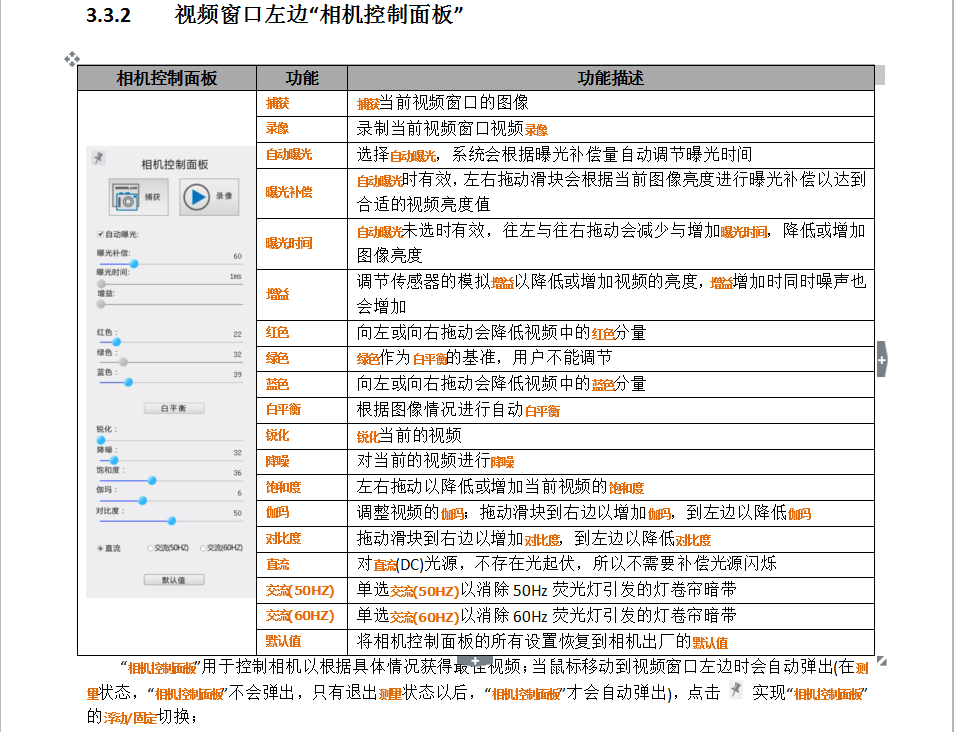Screen dimensions: 954x732
Task: Toggle the 自动曝光 checkbox in the panel
Action: click(100, 234)
